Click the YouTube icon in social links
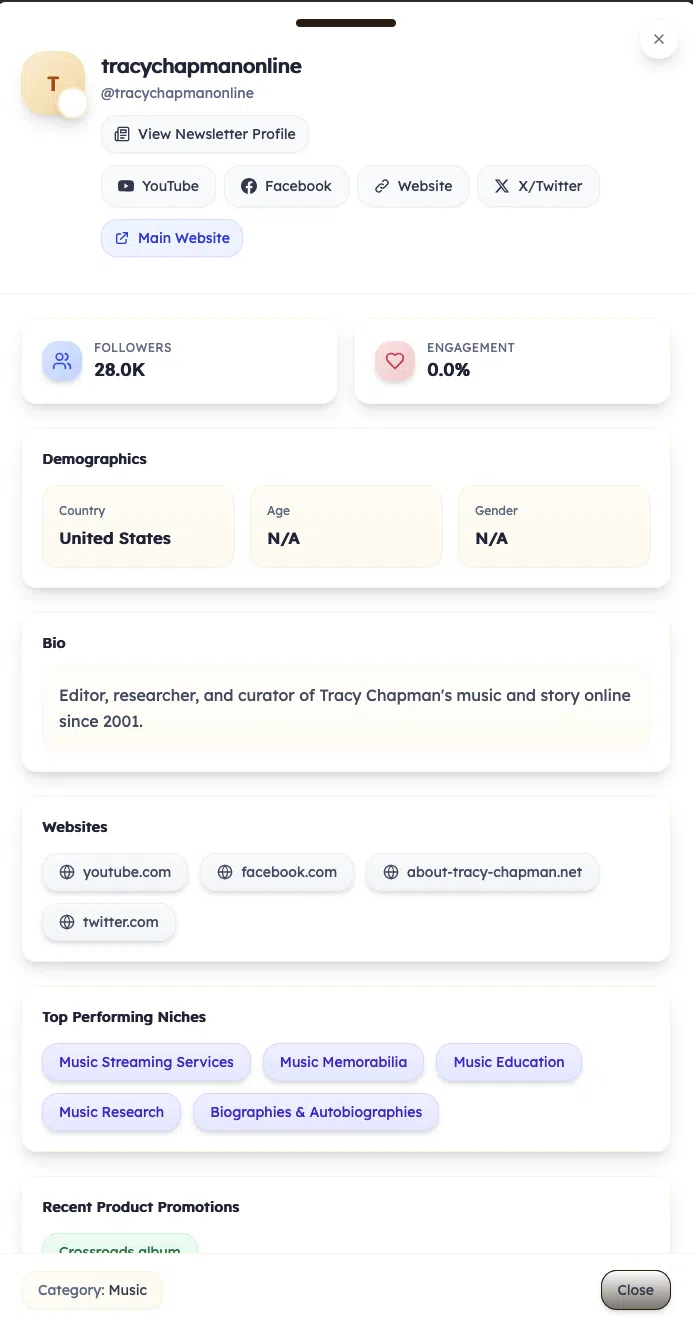Screen dimensions: 693x1318 pos(125,186)
